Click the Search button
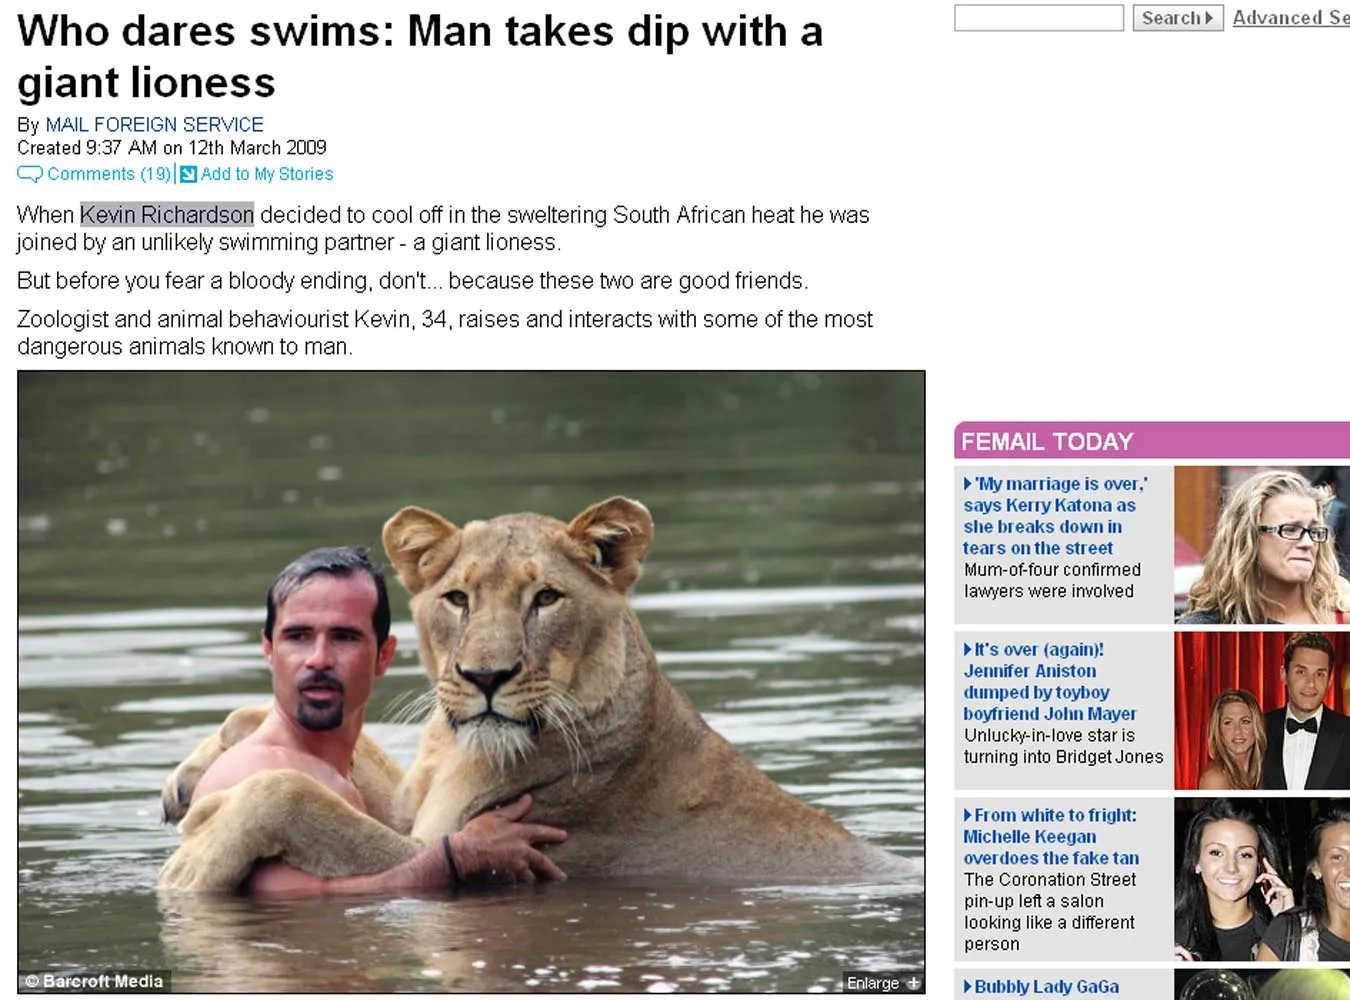Screen dimensions: 1350x1000 click(x=1177, y=18)
